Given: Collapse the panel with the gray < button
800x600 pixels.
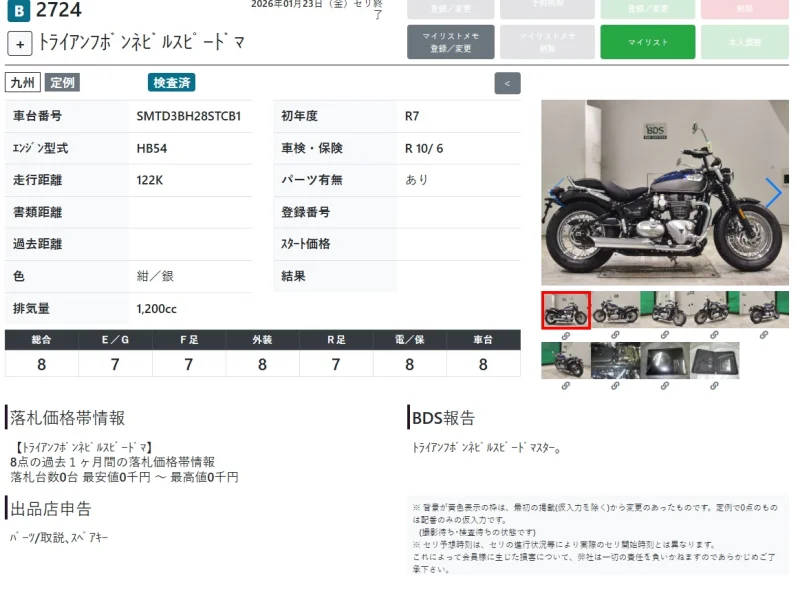Looking at the screenshot, I should (507, 83).
